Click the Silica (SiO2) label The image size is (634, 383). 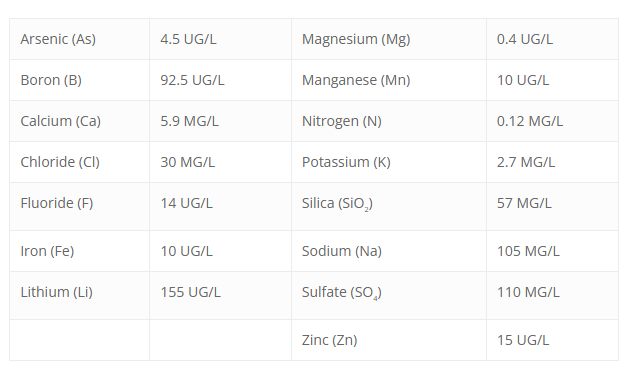[x=337, y=203]
